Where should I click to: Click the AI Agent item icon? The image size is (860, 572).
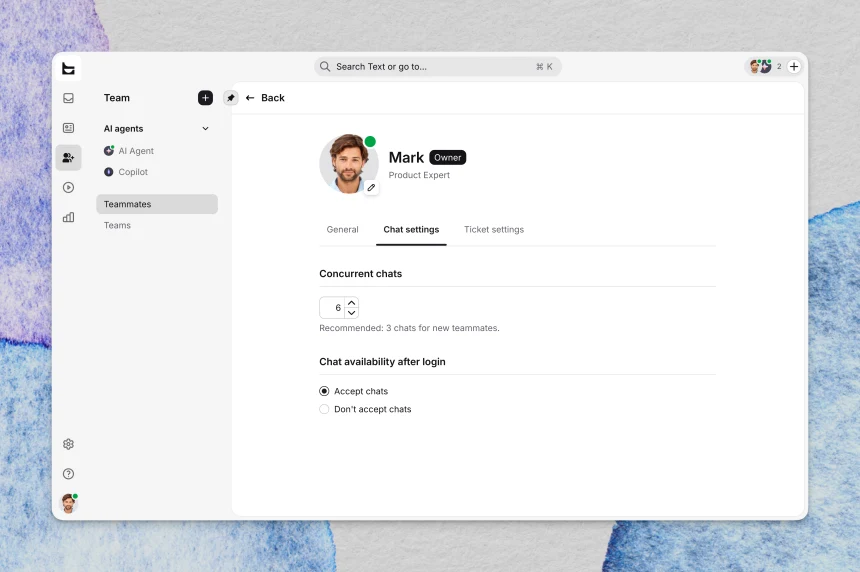(109, 150)
